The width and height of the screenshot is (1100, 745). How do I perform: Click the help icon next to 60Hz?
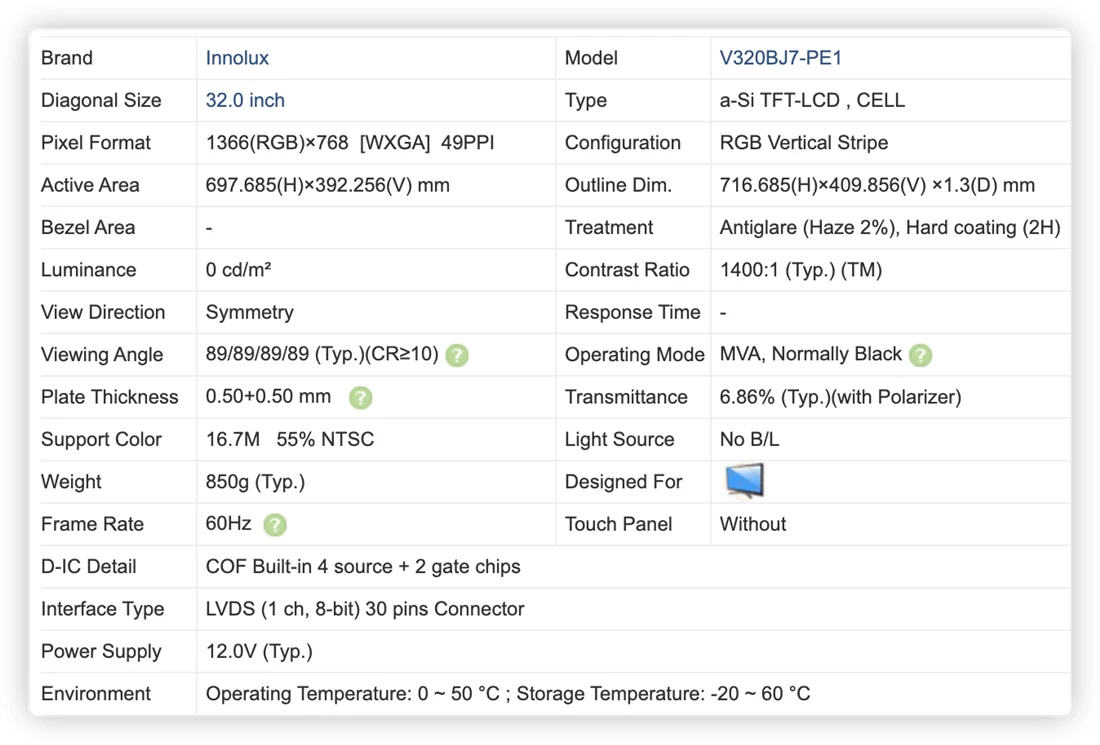pos(275,525)
